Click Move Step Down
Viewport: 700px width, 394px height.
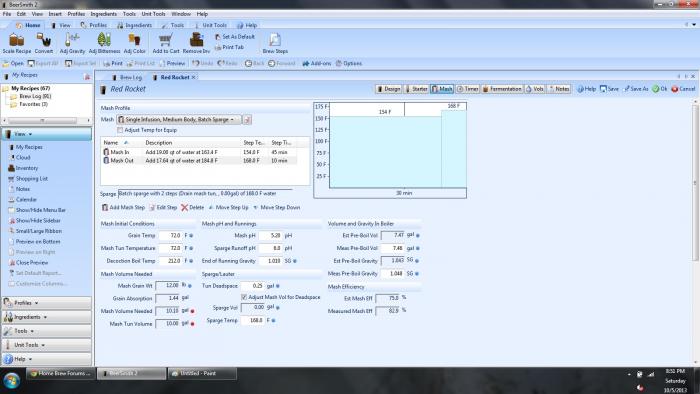(276, 207)
